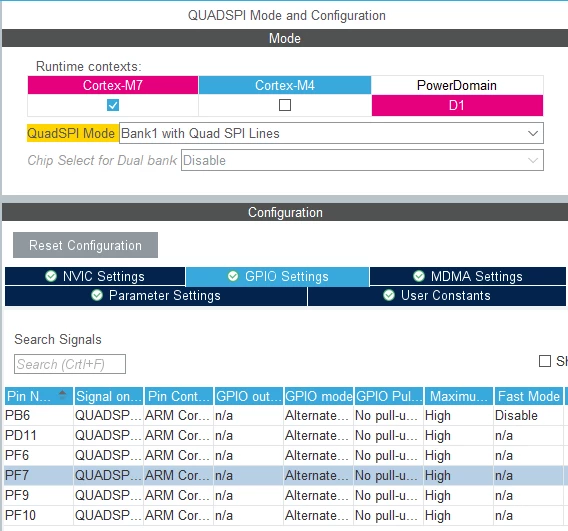Click the ARM Cortex cell in PF10 row
Image resolution: width=568 pixels, height=531 pixels.
point(179,515)
